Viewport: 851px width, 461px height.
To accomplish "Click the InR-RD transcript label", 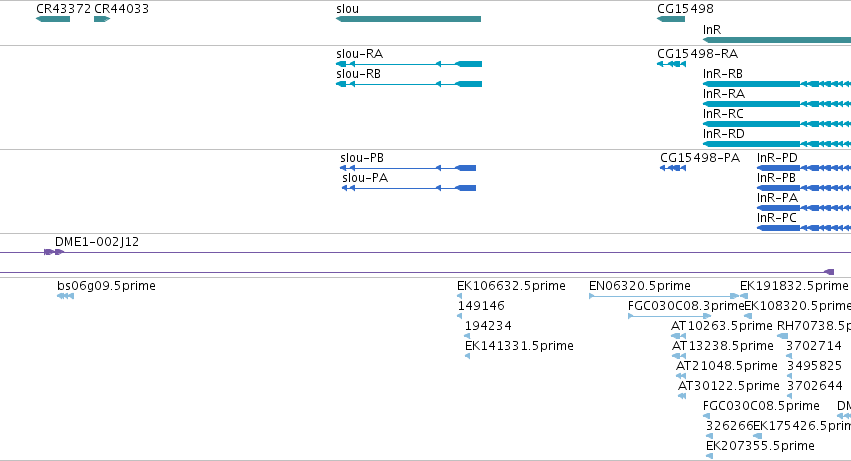I will click(723, 134).
